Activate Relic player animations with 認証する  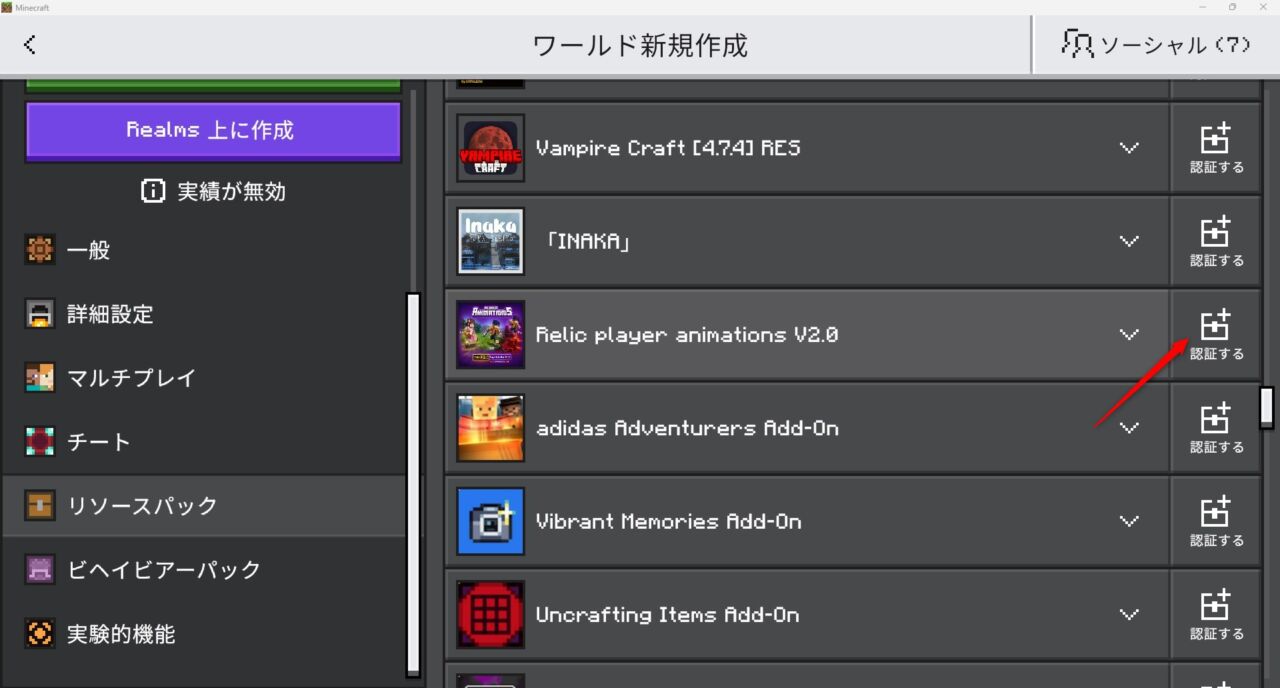[x=1216, y=334]
